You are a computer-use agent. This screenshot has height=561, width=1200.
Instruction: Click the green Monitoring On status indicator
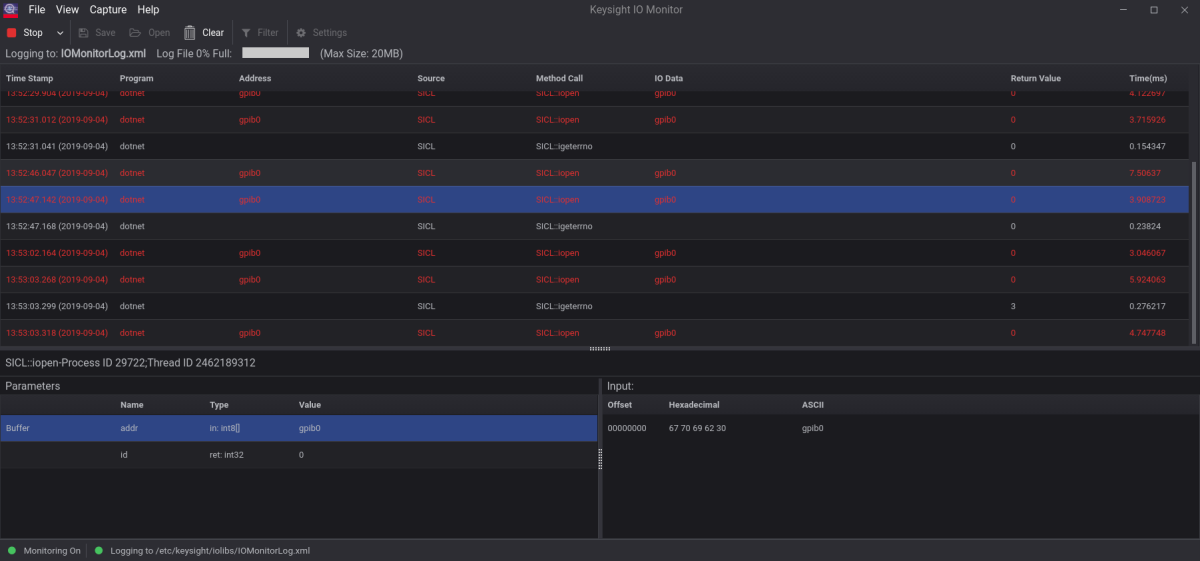pyautogui.click(x=12, y=551)
